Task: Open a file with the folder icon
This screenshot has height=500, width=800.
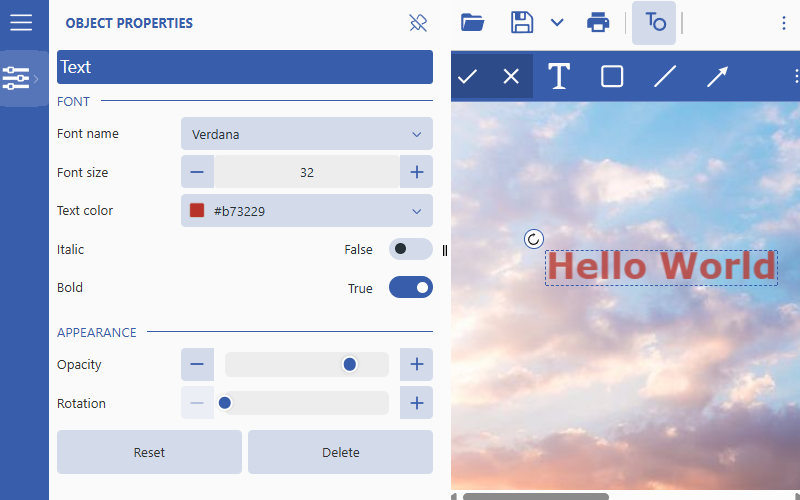Action: (472, 23)
